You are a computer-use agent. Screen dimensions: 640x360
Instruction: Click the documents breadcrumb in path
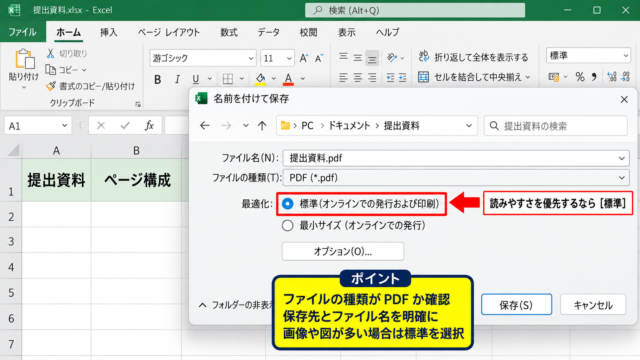click(349, 126)
